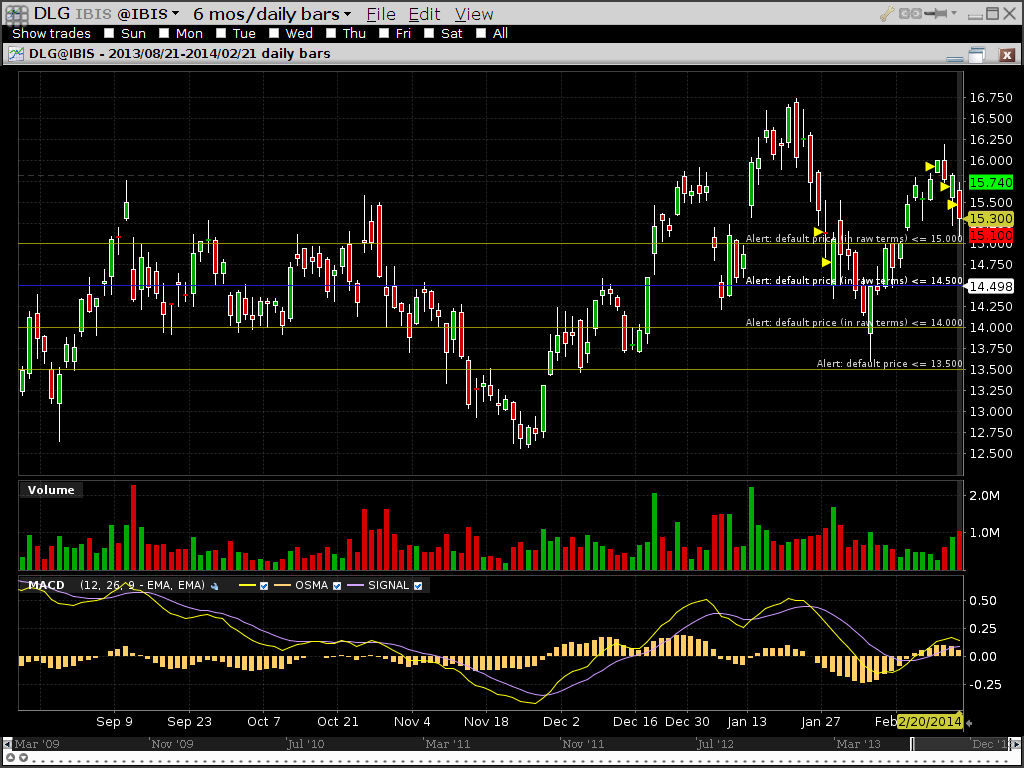Toggle Fri show-trades checkbox
This screenshot has width=1024, height=768.
(384, 33)
